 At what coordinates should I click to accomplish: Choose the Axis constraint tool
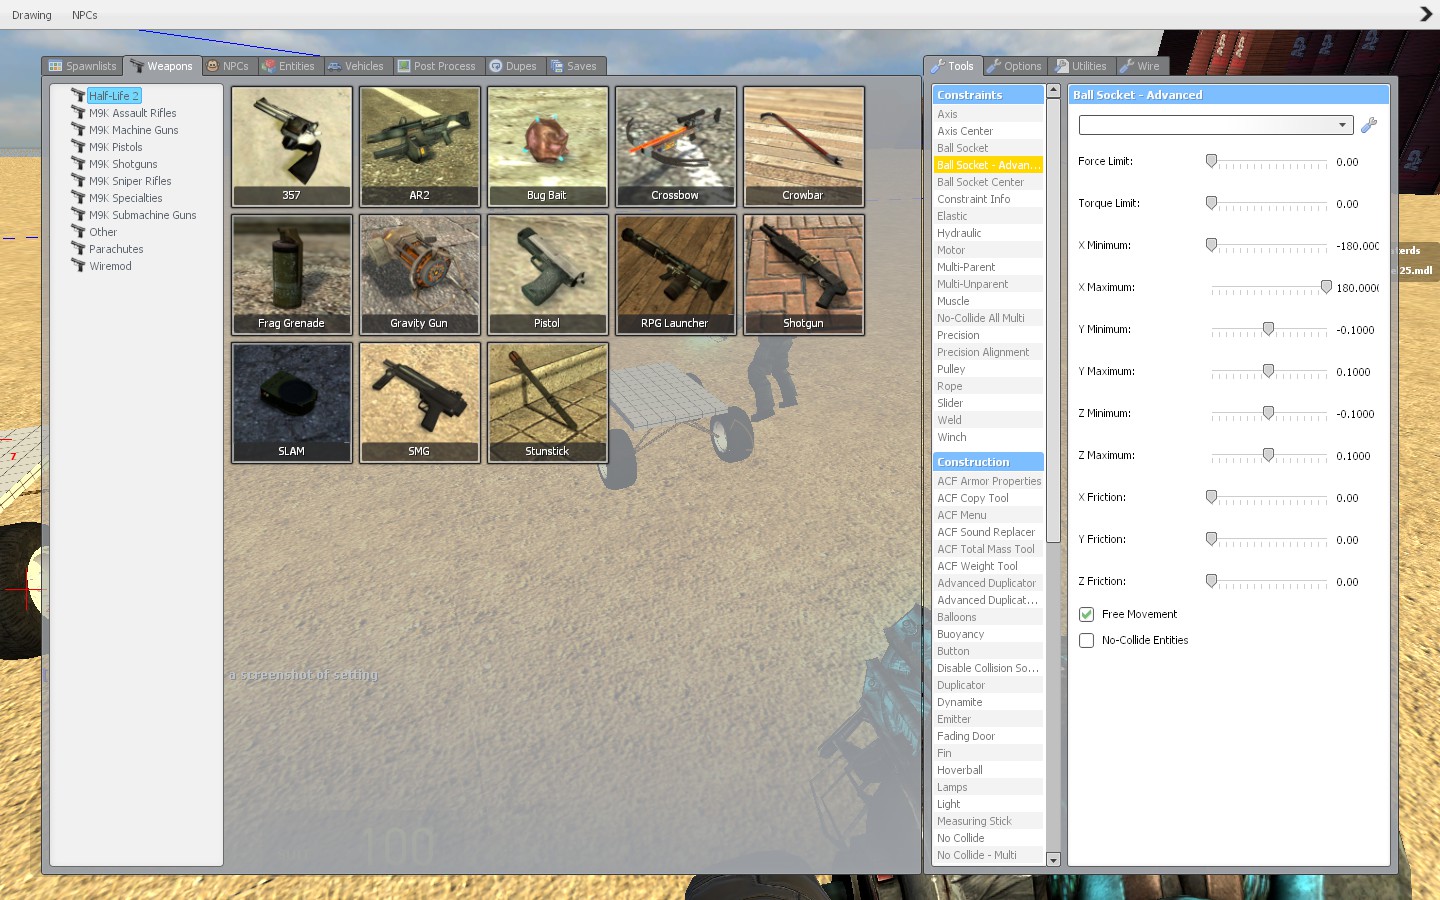tap(988, 114)
